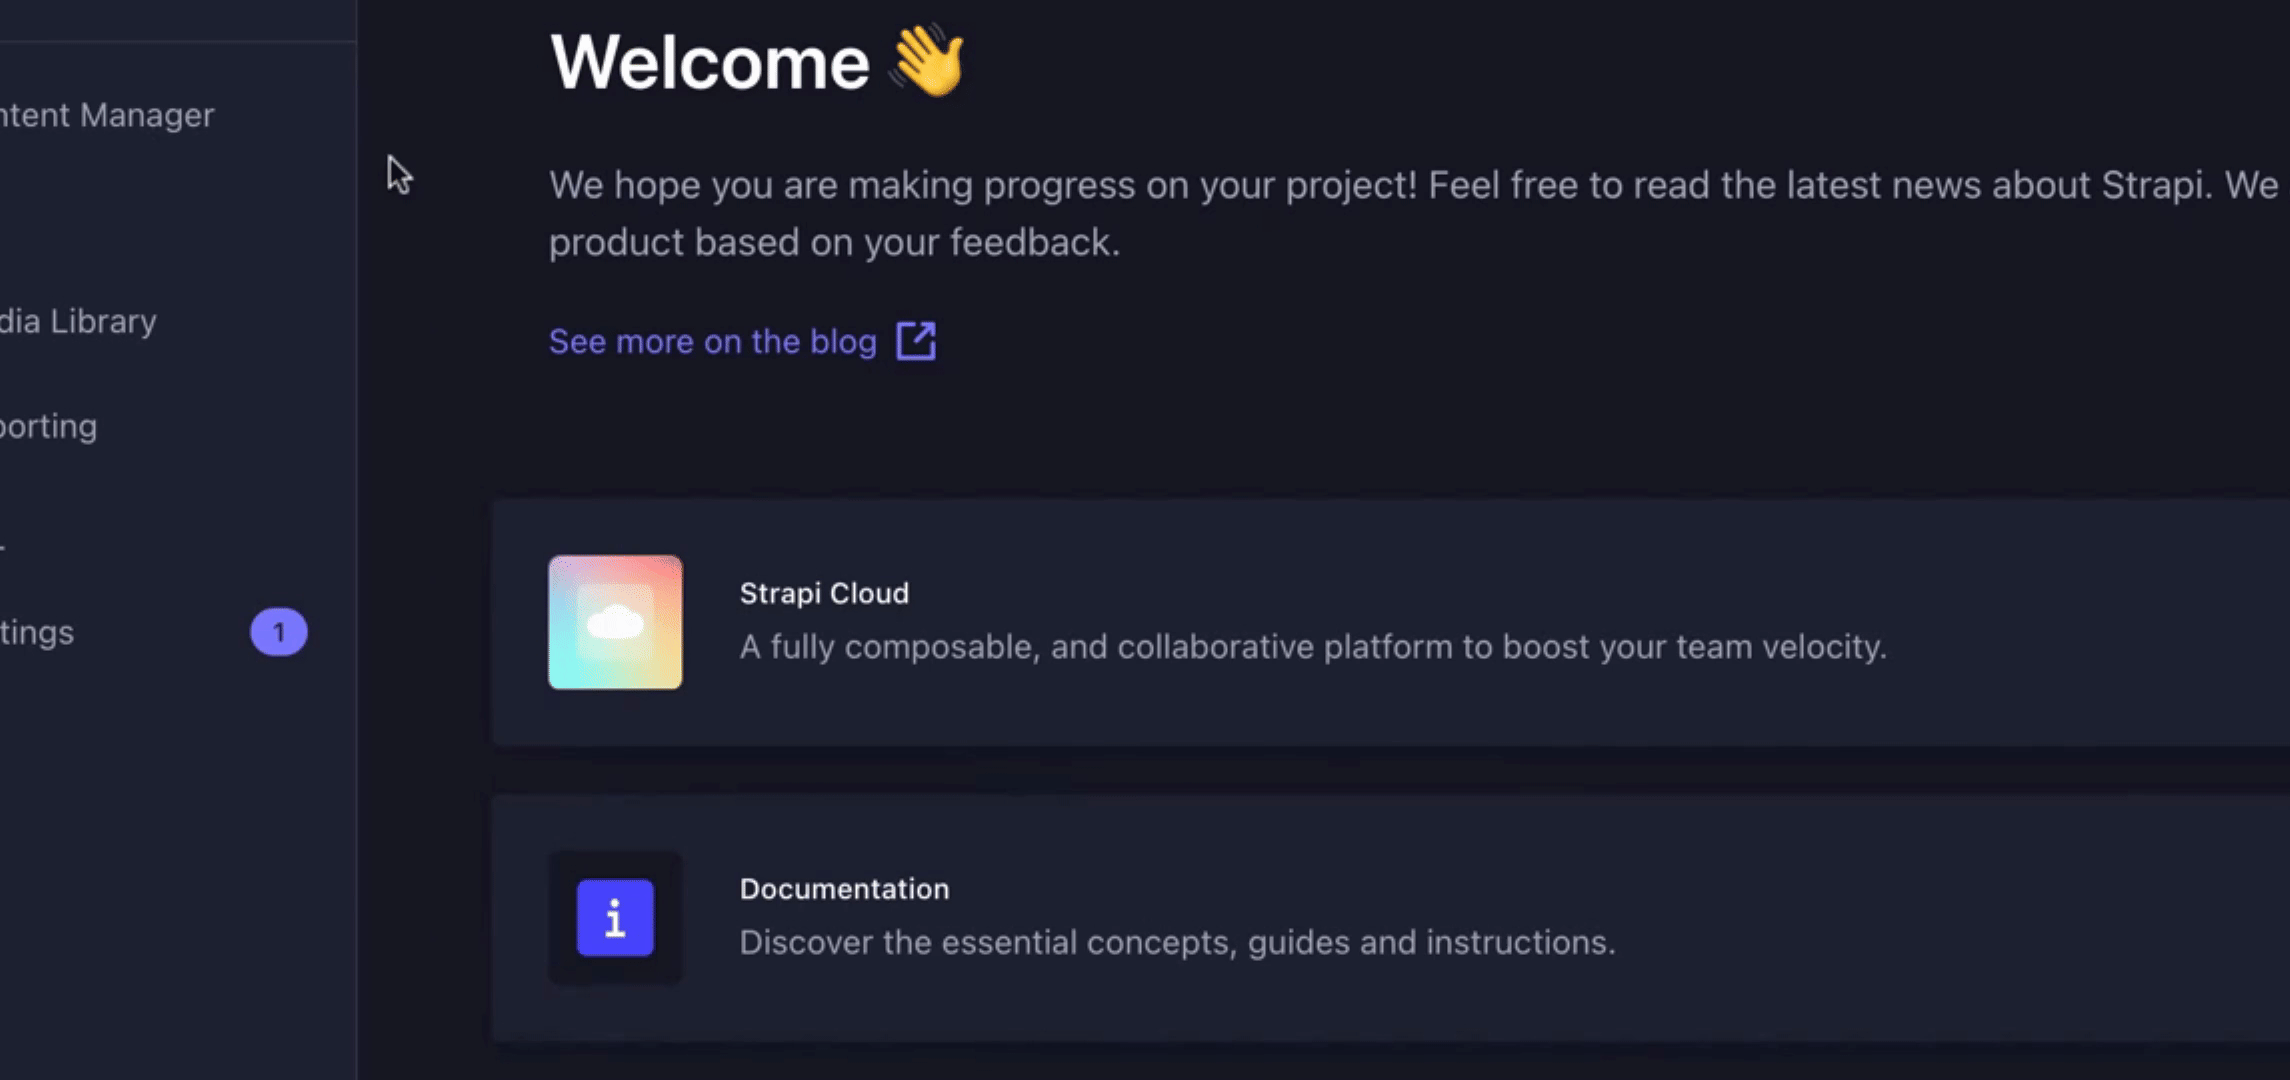Click the Strapi Cloud card description

click(x=1313, y=647)
